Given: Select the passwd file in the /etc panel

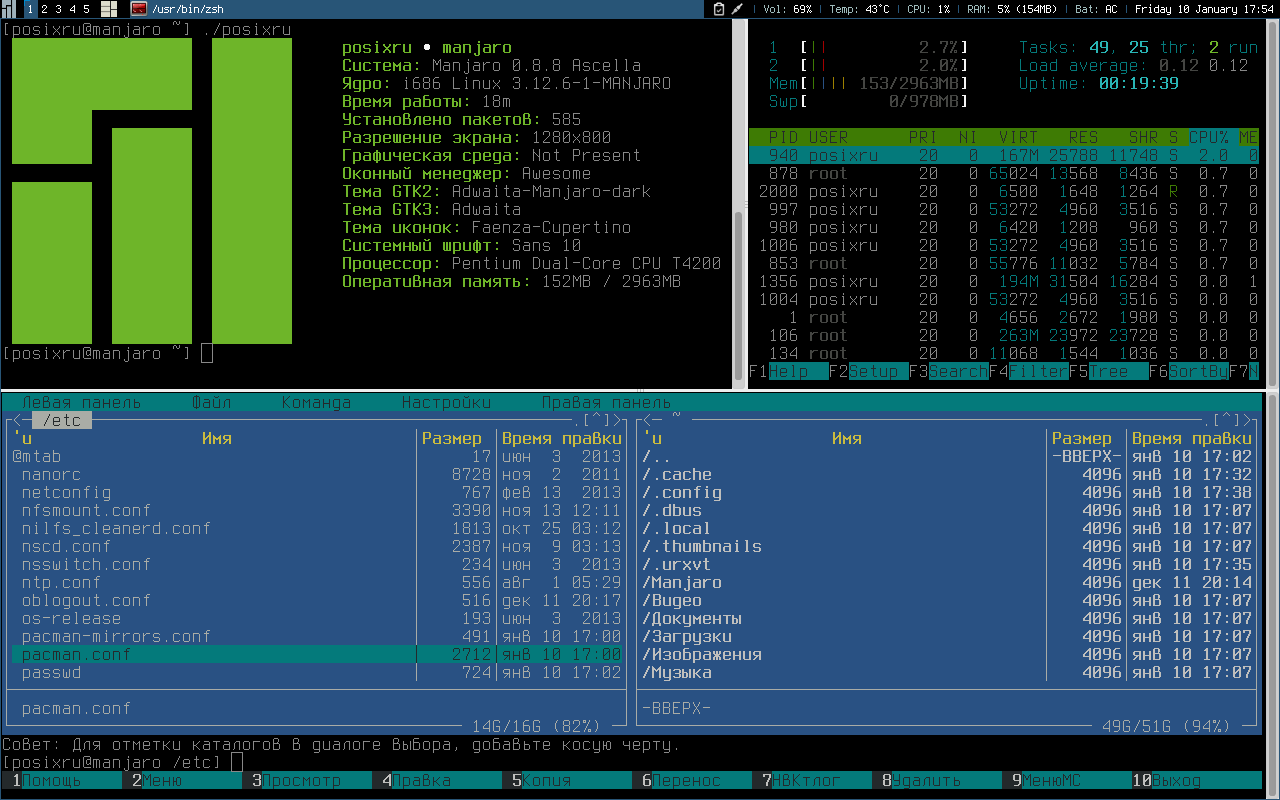Looking at the screenshot, I should pyautogui.click(x=316, y=673).
